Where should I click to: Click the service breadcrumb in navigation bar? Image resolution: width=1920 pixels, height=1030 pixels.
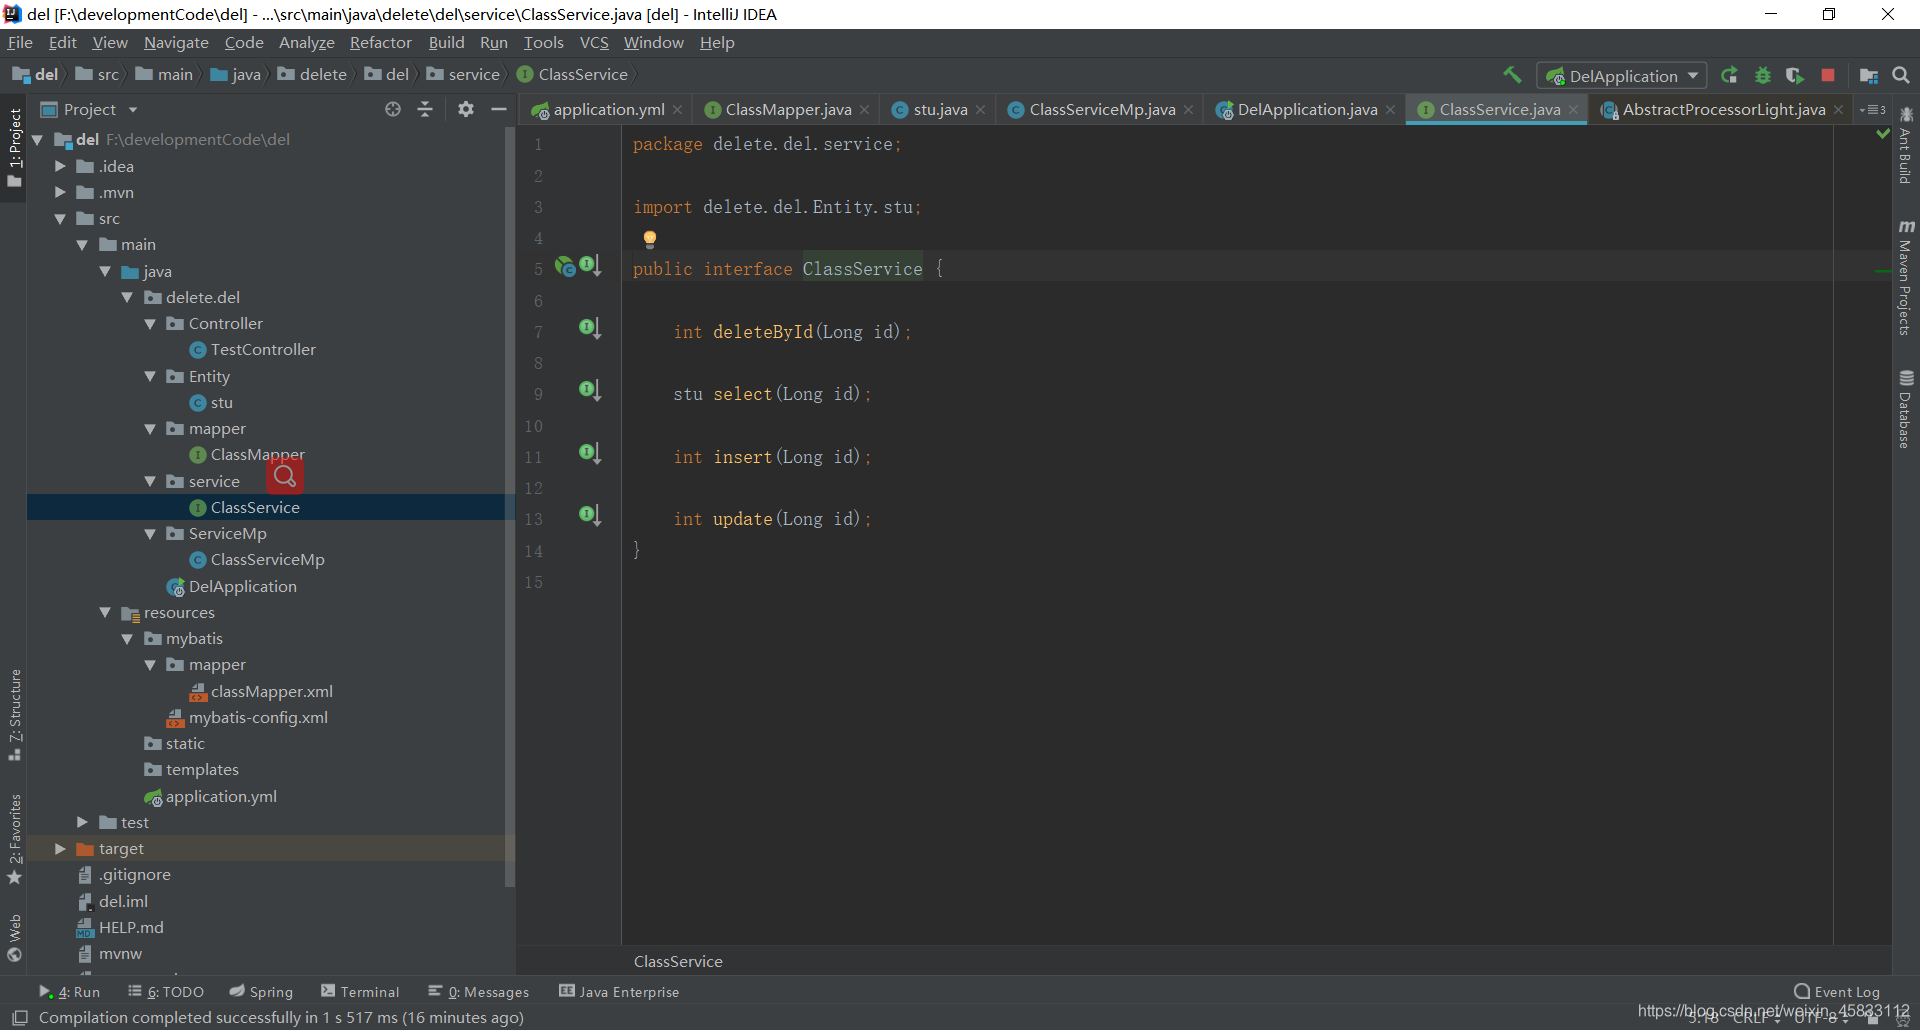click(463, 75)
